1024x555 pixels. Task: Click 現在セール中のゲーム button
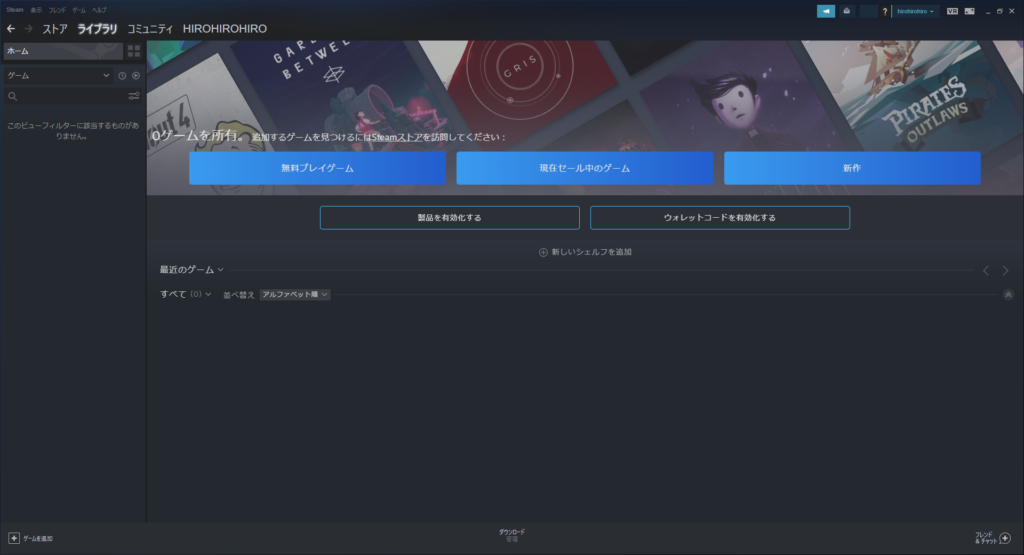click(584, 168)
